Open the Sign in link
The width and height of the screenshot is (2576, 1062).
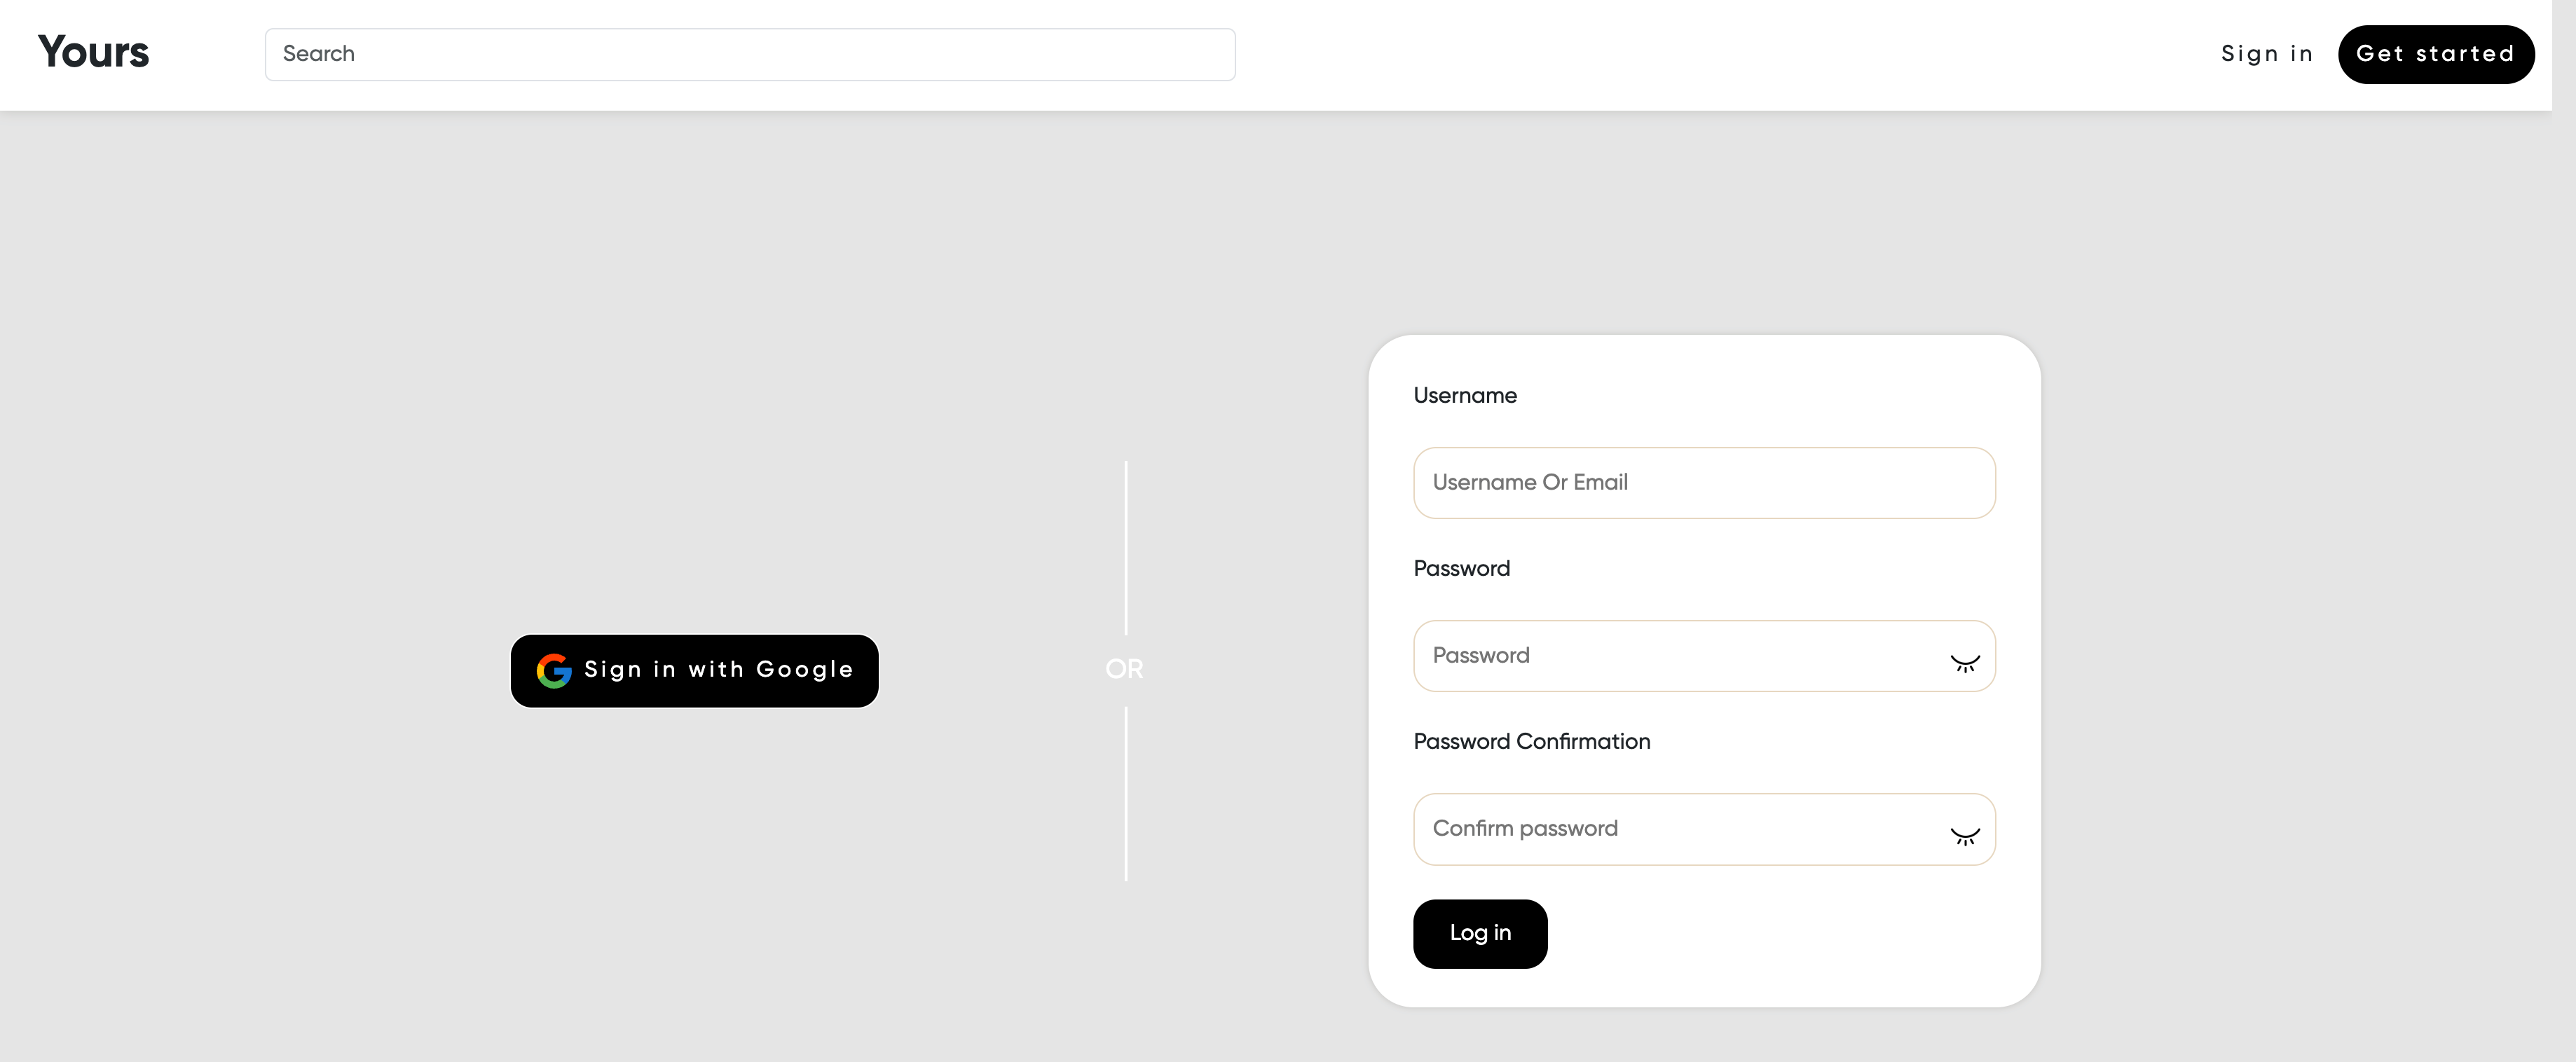(x=2267, y=54)
